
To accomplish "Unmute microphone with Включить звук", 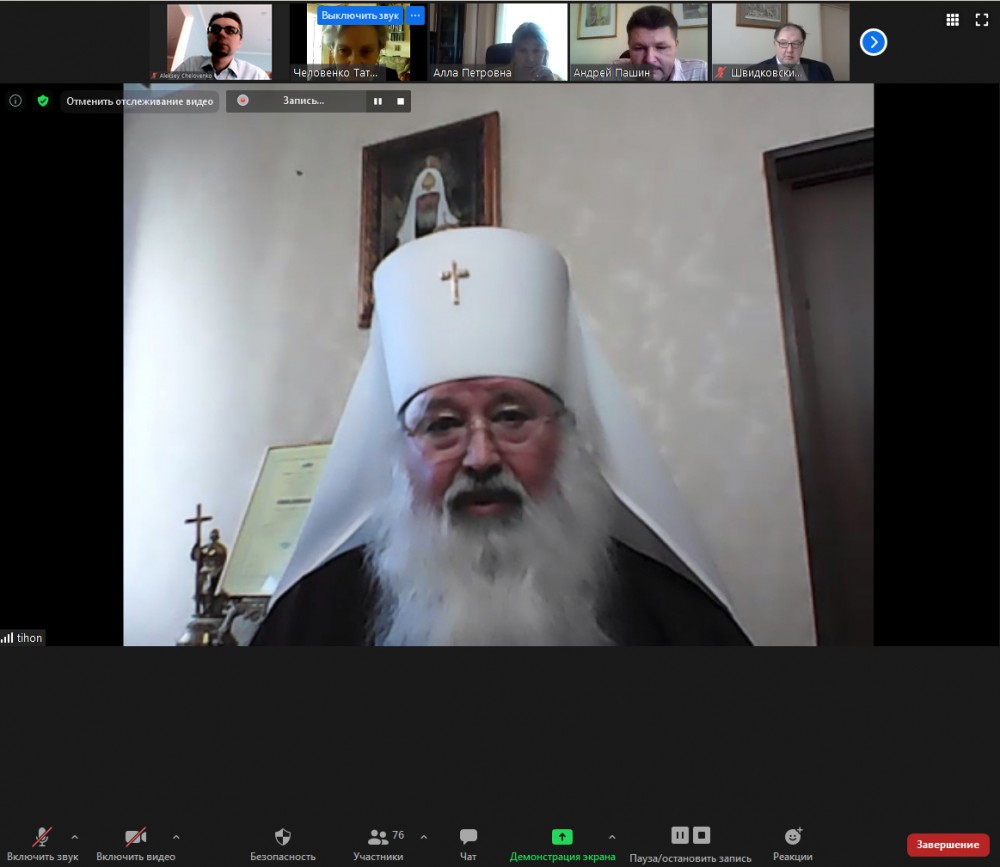I will tap(42, 837).
